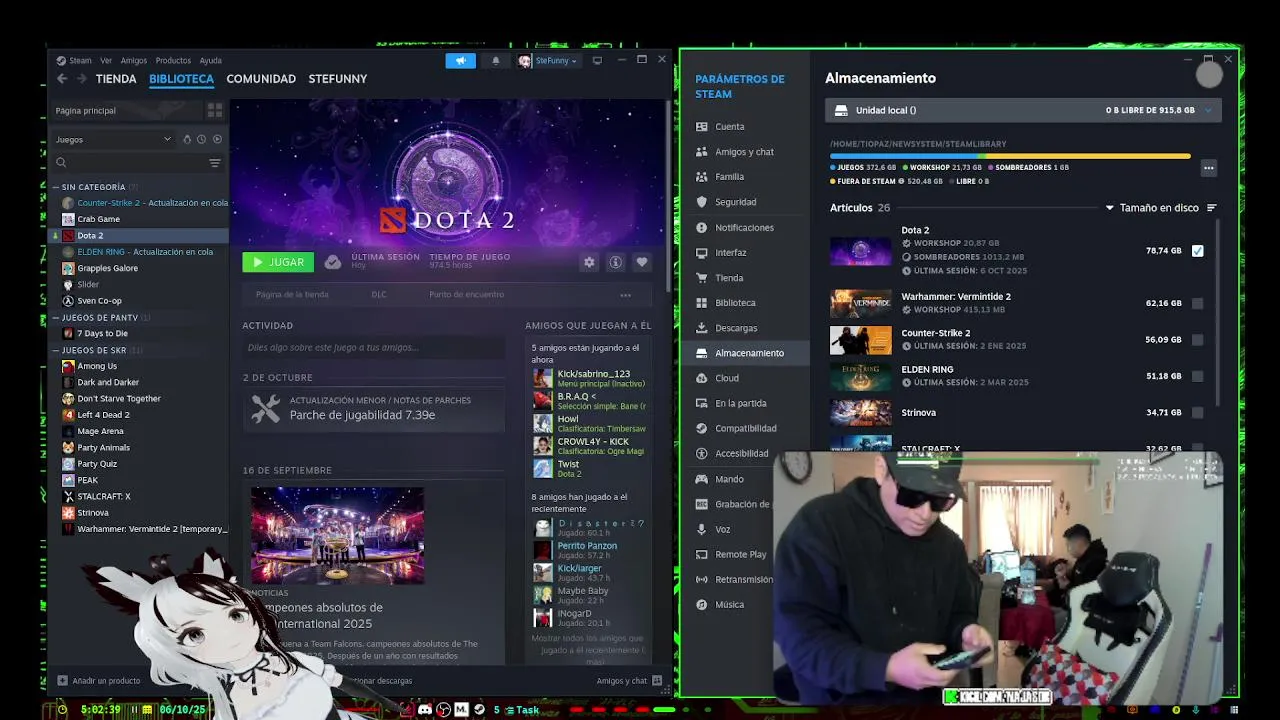1280x720 pixels.
Task: Go back with the library back arrow
Action: tap(62, 79)
